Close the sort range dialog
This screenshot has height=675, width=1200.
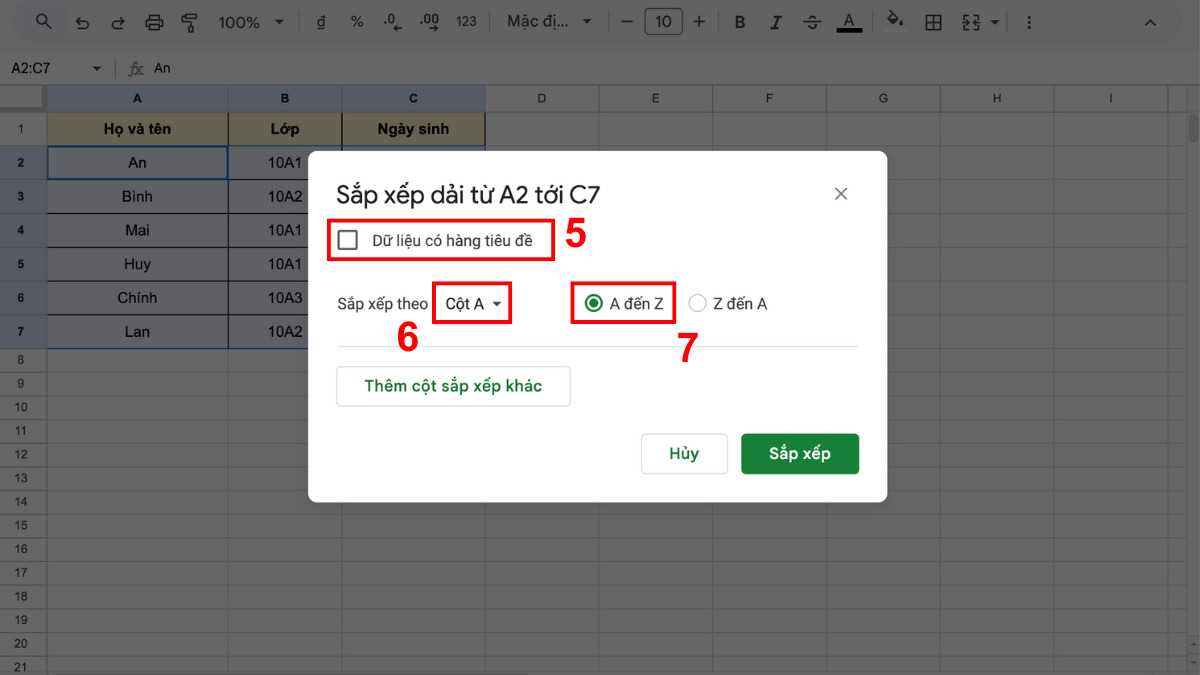click(841, 194)
